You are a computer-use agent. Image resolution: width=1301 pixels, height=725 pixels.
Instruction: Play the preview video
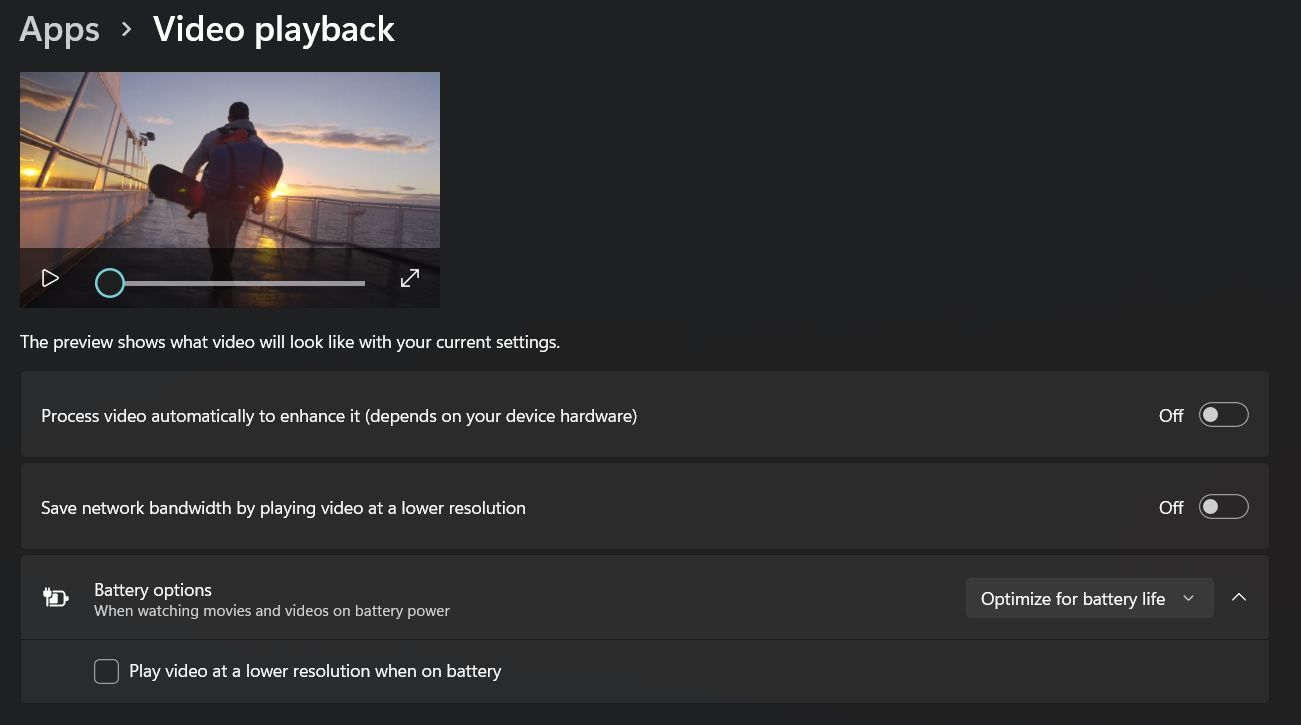[x=50, y=278]
